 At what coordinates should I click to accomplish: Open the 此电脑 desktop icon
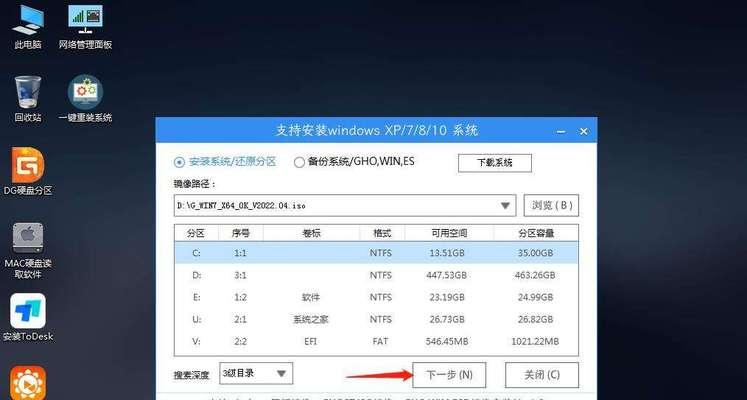tap(28, 27)
